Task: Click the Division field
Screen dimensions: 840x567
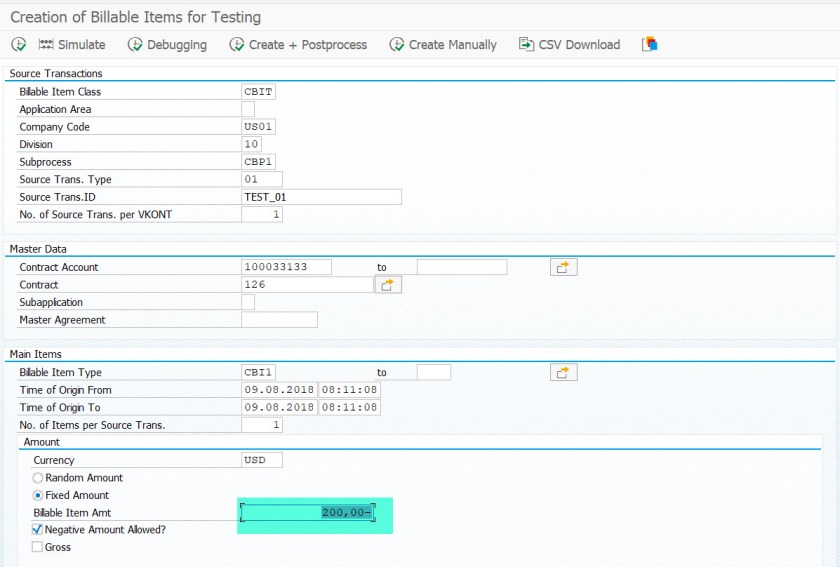Action: [251, 144]
